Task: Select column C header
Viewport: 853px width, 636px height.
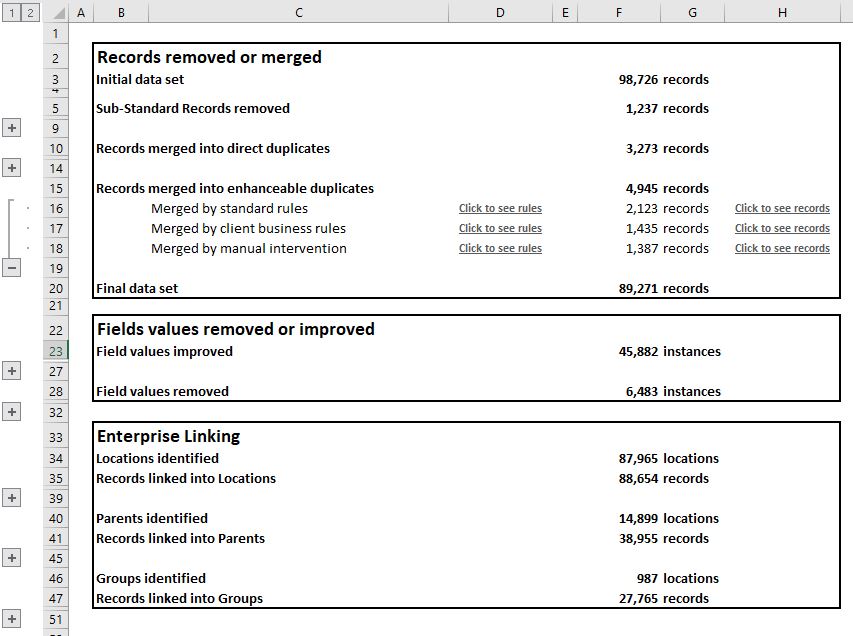Action: tap(298, 13)
